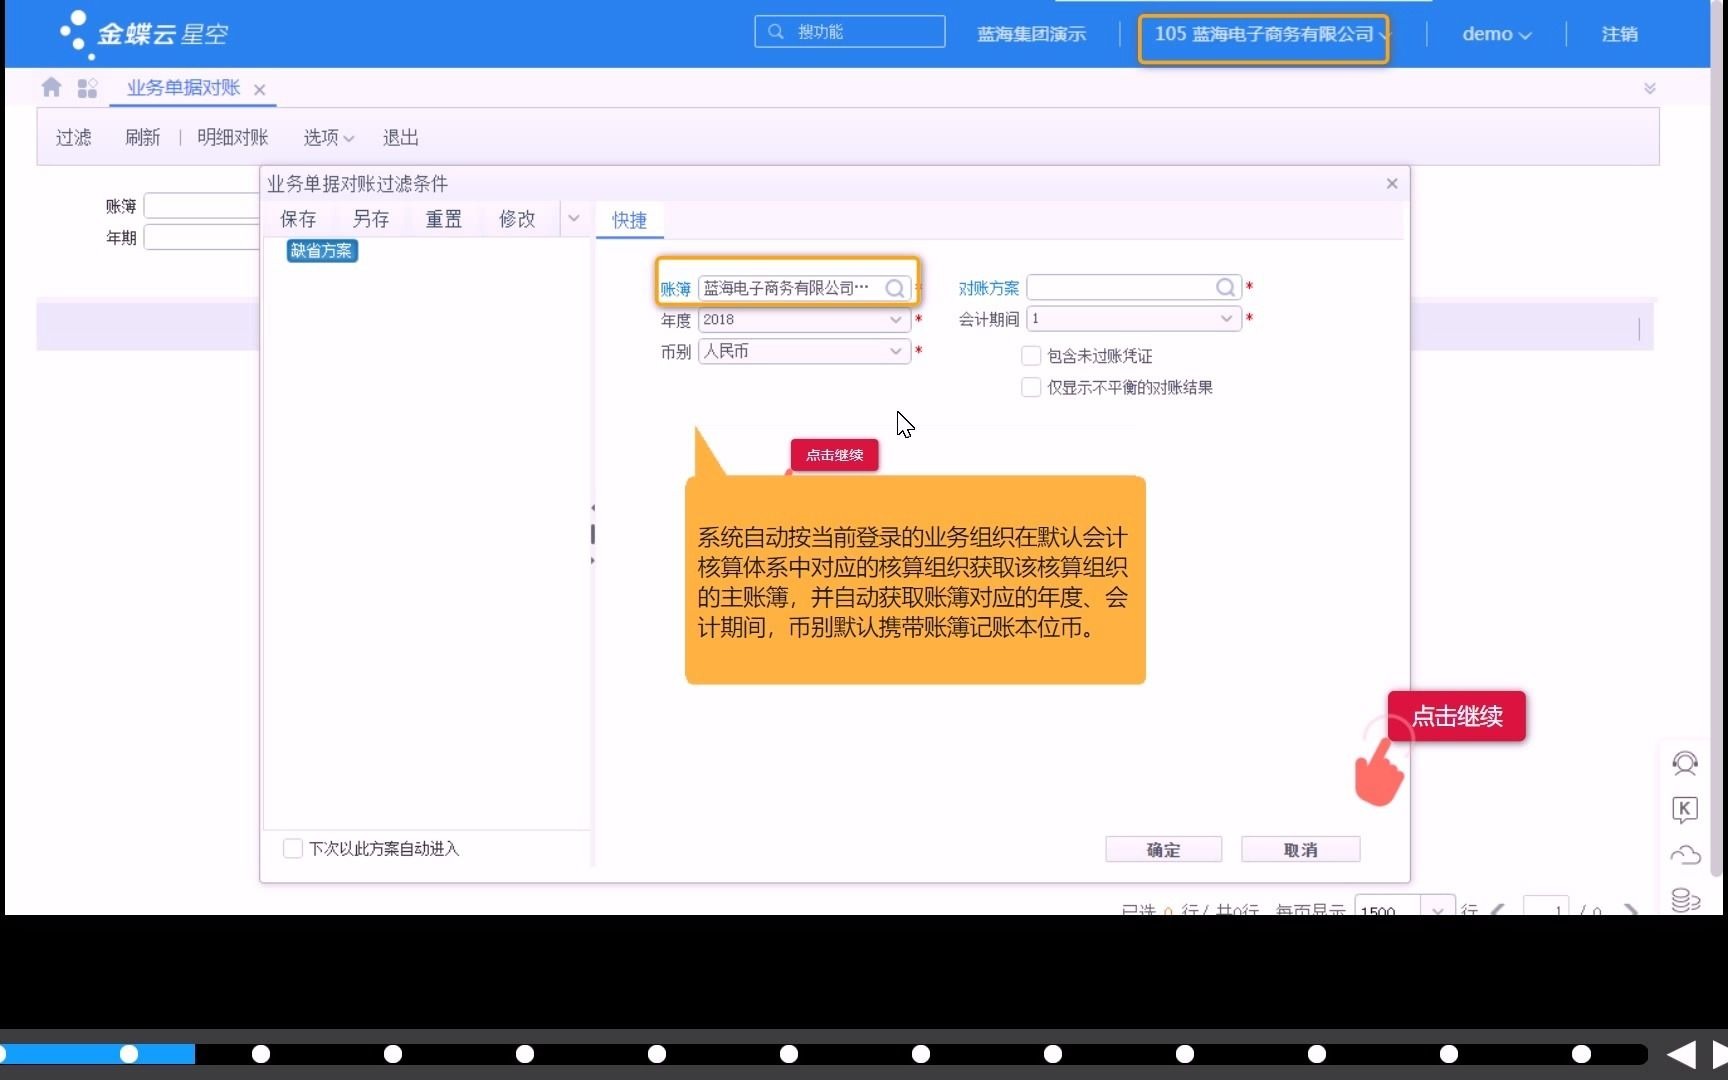This screenshot has height=1080, width=1728.
Task: Expand the 会计期间 dropdown
Action: pos(1226,319)
